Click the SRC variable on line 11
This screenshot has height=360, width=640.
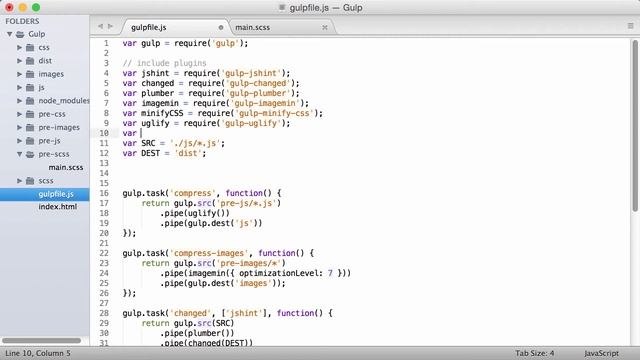[148, 144]
